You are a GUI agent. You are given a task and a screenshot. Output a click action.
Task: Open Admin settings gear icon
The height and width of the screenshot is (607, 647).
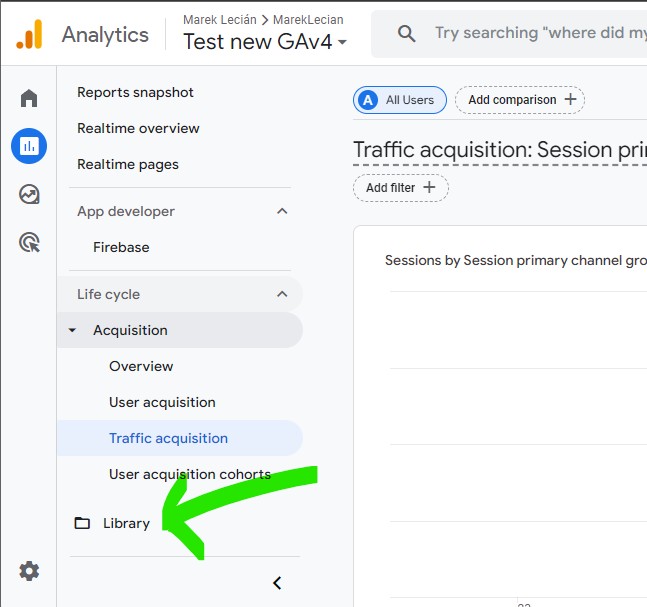(29, 571)
